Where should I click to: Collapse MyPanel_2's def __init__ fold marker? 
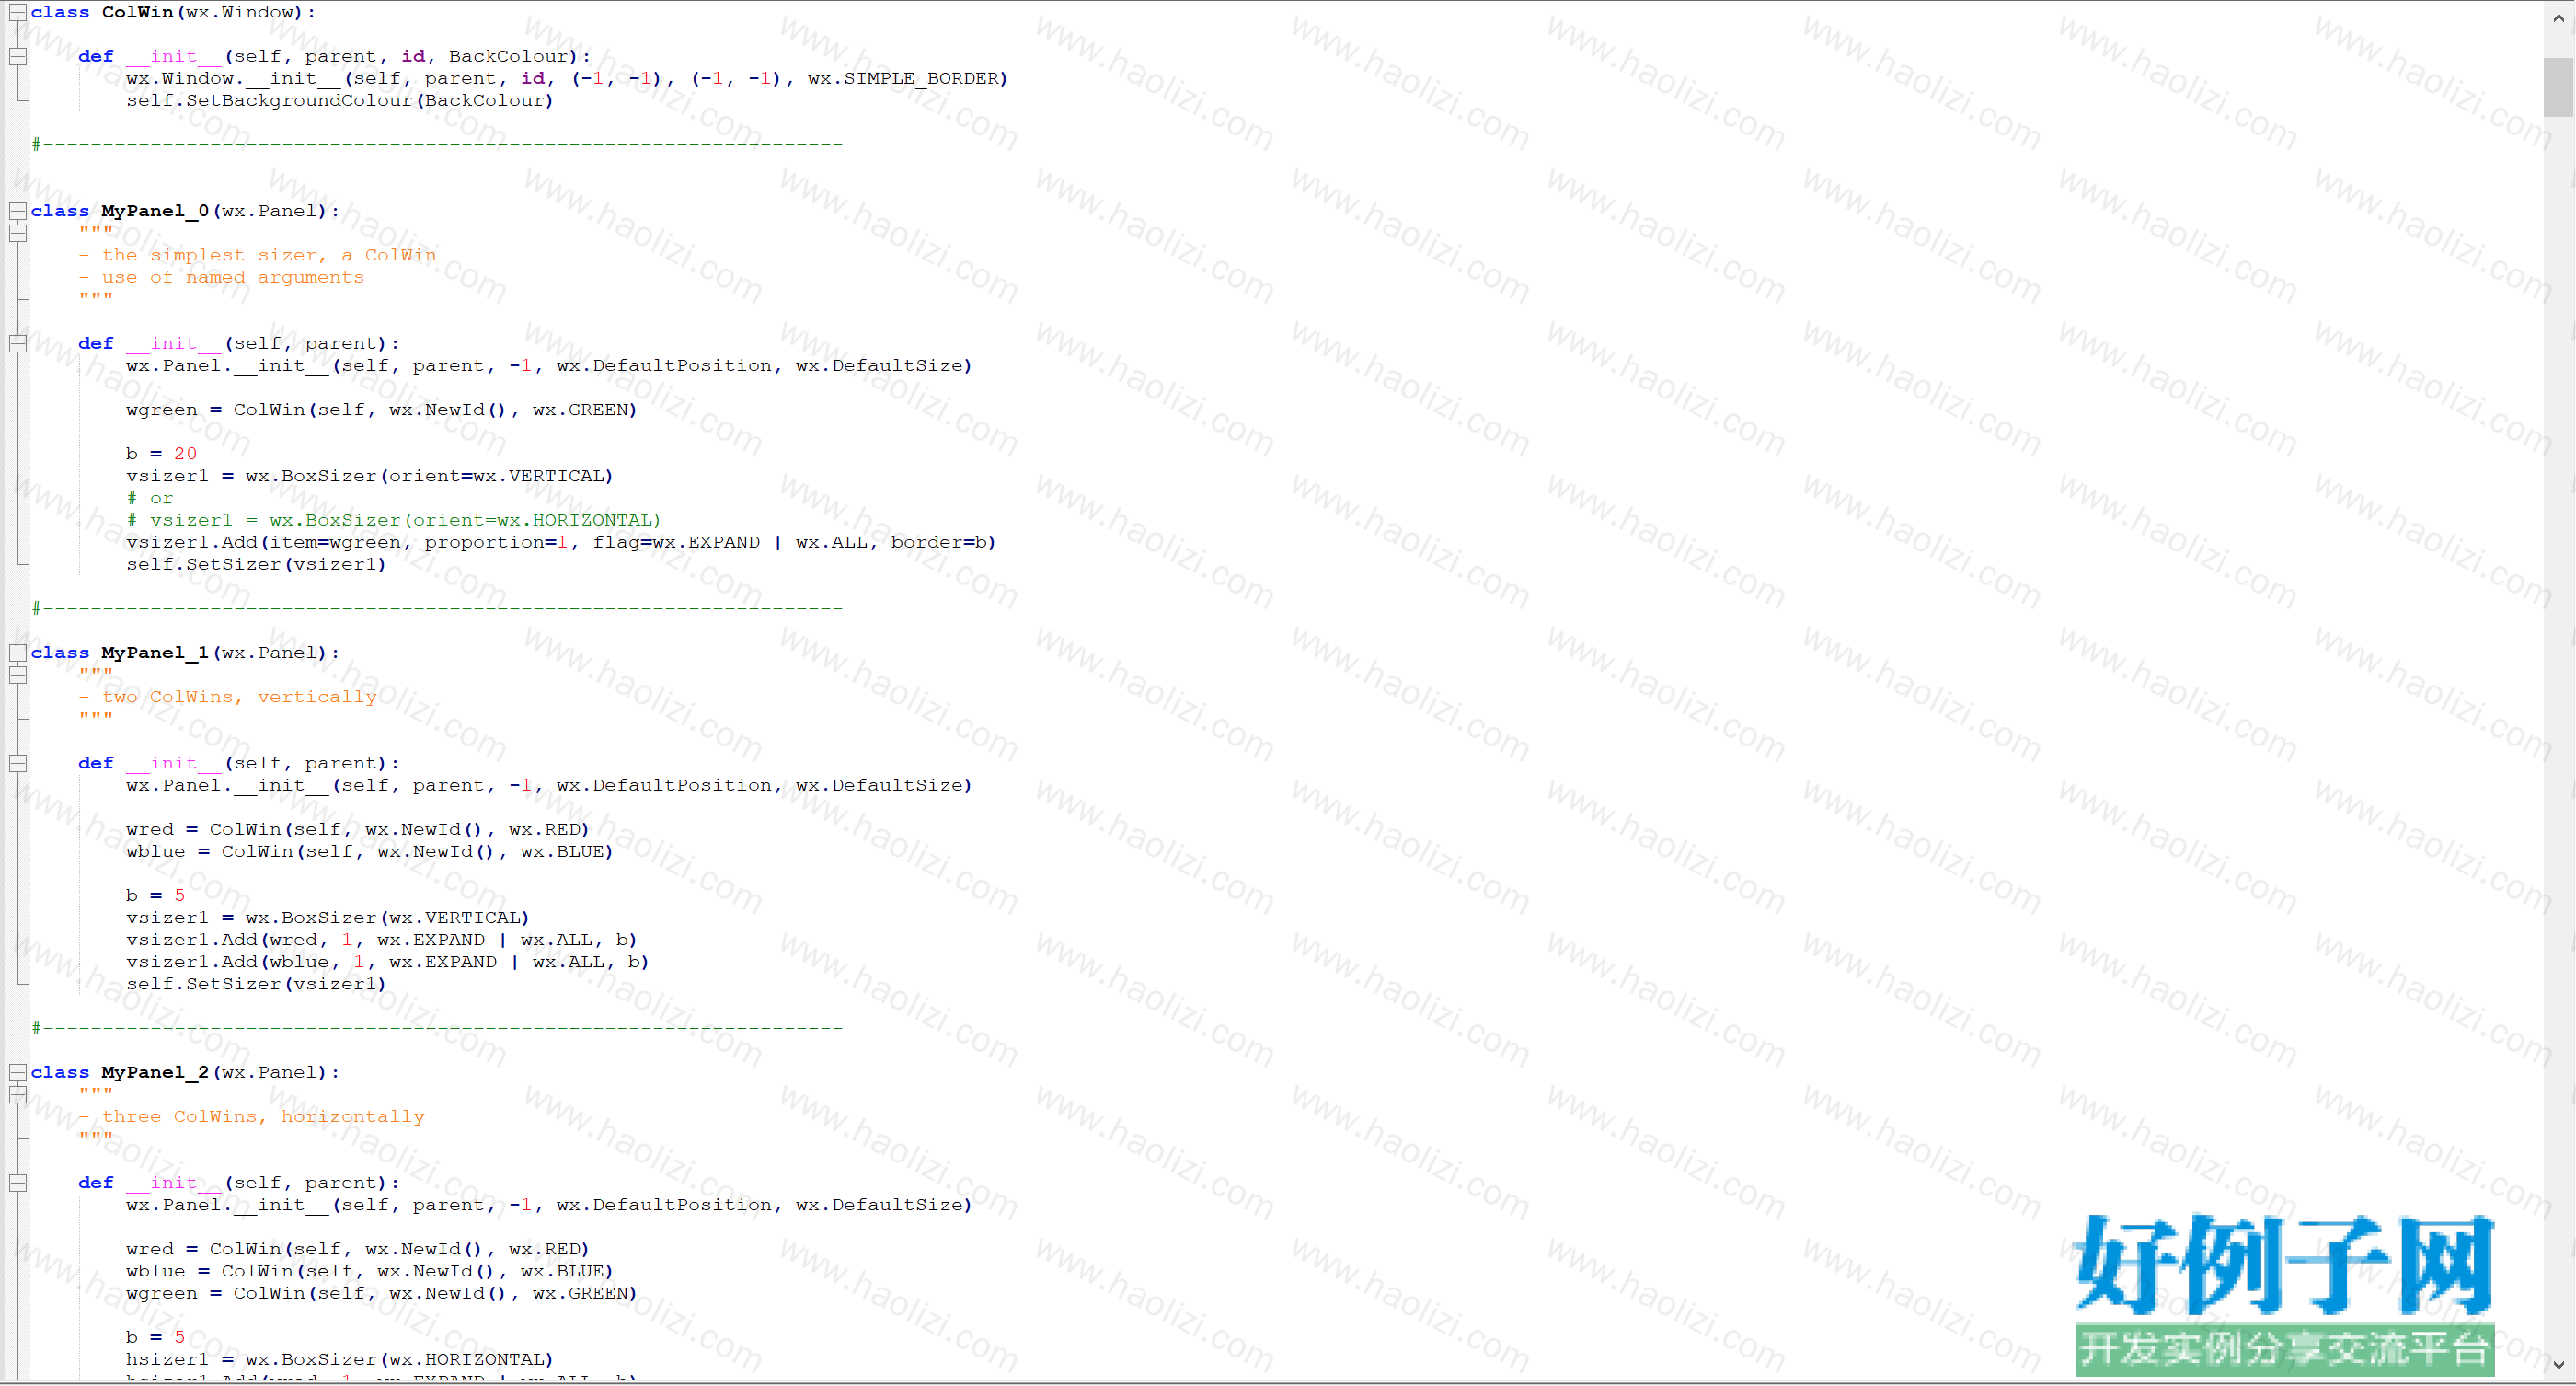point(18,1183)
